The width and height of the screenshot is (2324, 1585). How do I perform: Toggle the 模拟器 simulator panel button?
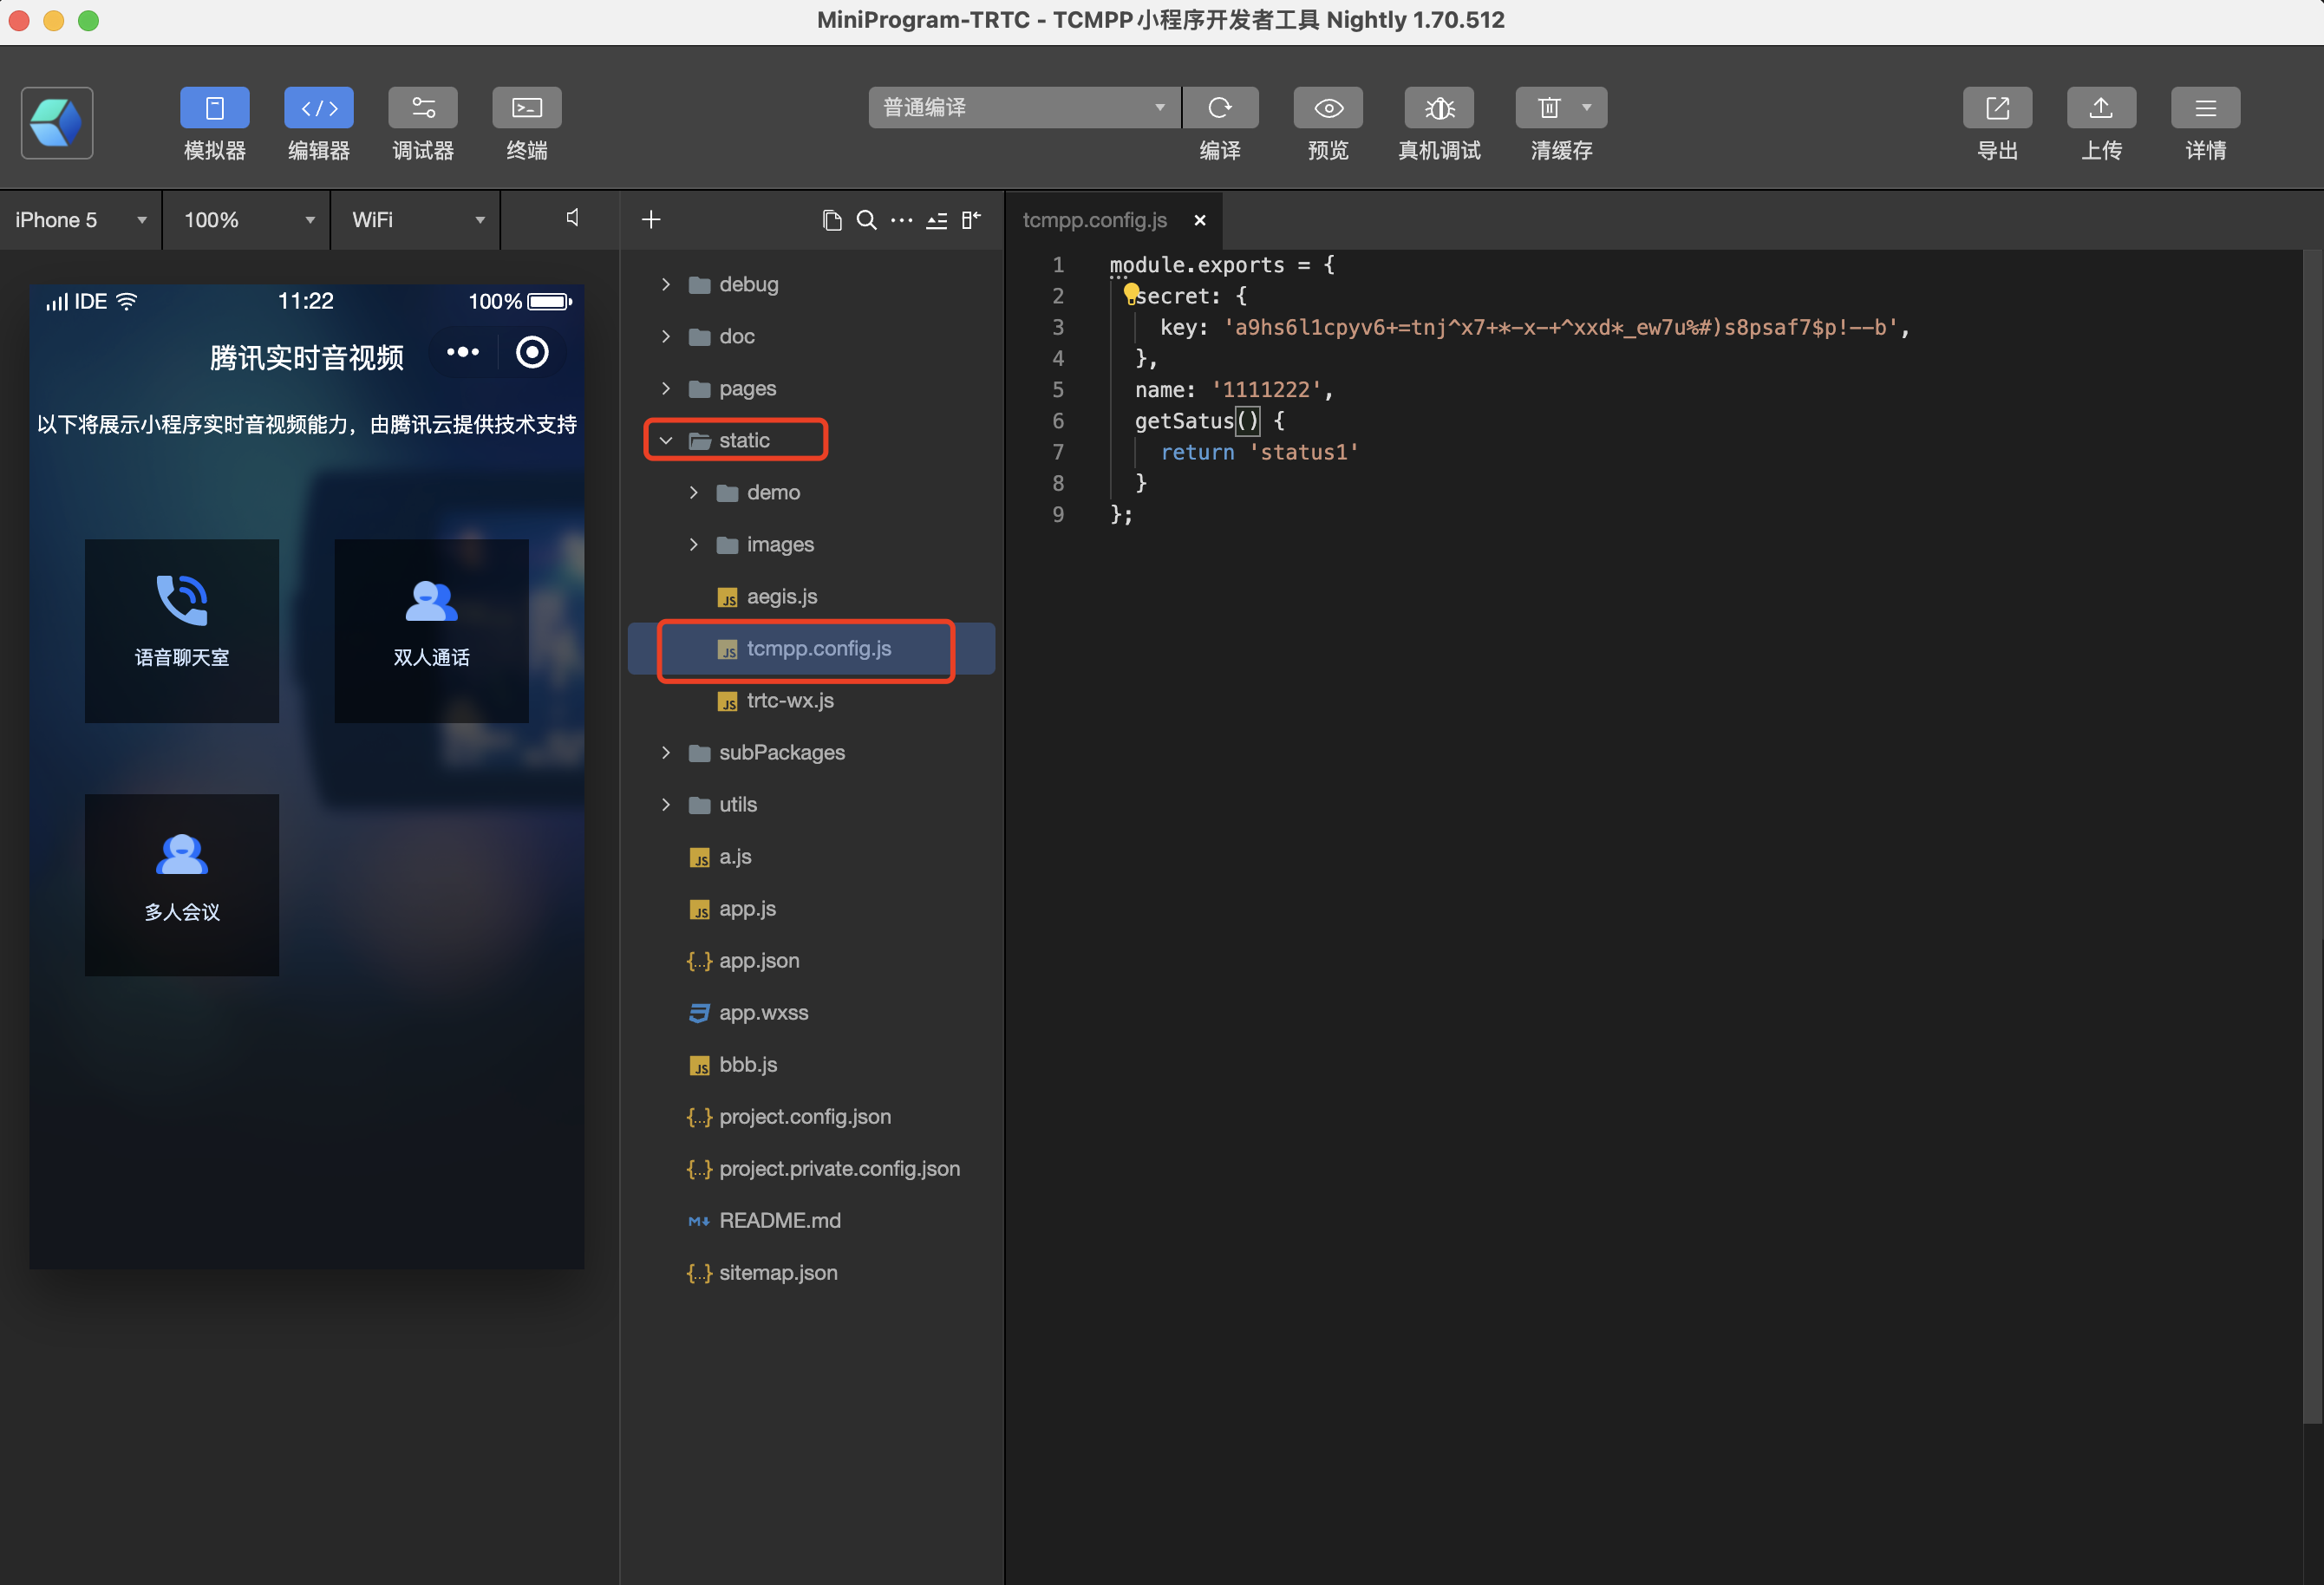[214, 108]
